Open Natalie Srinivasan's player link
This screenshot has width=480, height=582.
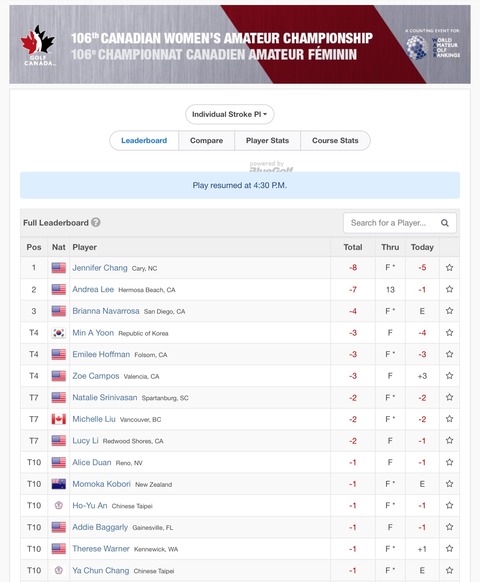click(105, 398)
